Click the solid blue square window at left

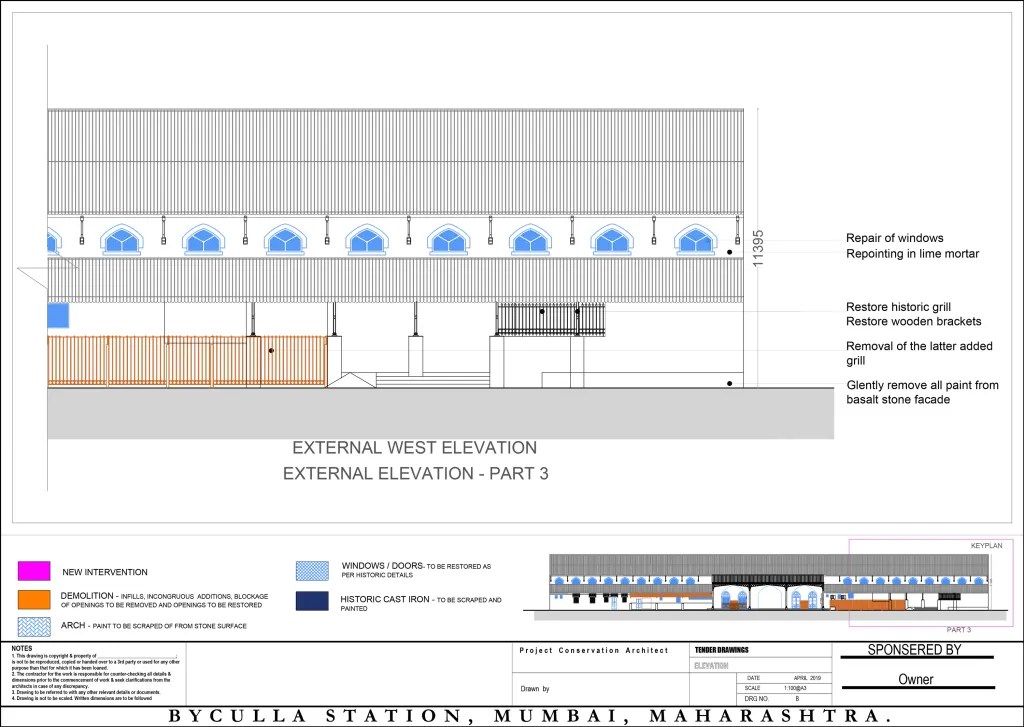(57, 315)
